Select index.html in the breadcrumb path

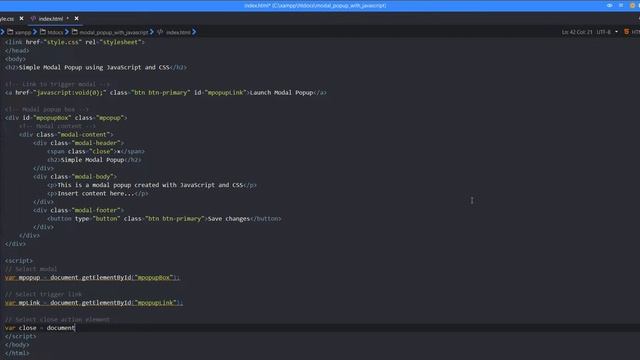tap(178, 32)
